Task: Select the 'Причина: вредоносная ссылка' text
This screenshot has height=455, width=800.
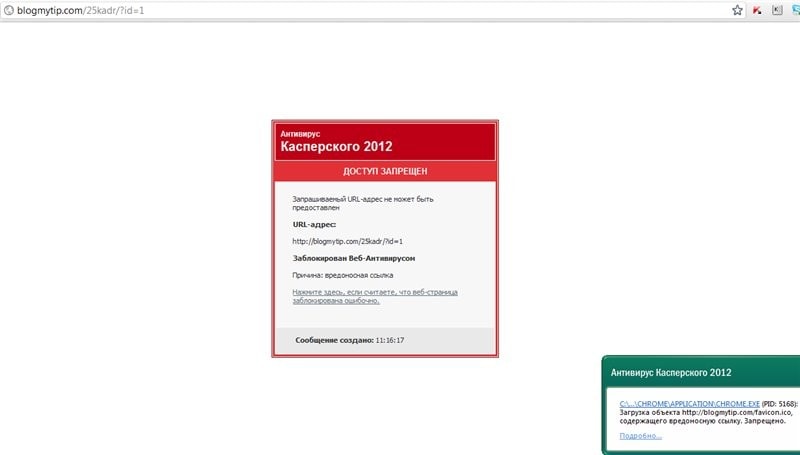Action: tap(343, 275)
